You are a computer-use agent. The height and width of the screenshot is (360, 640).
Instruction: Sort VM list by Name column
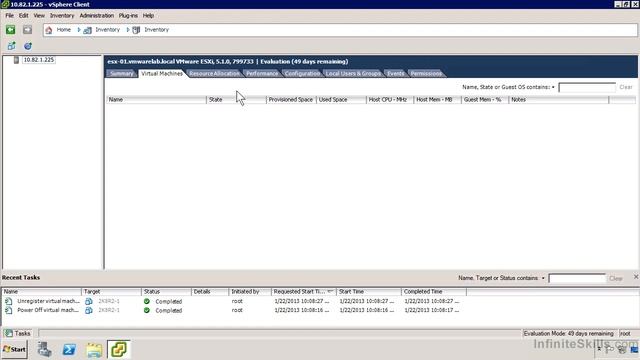[156, 100]
